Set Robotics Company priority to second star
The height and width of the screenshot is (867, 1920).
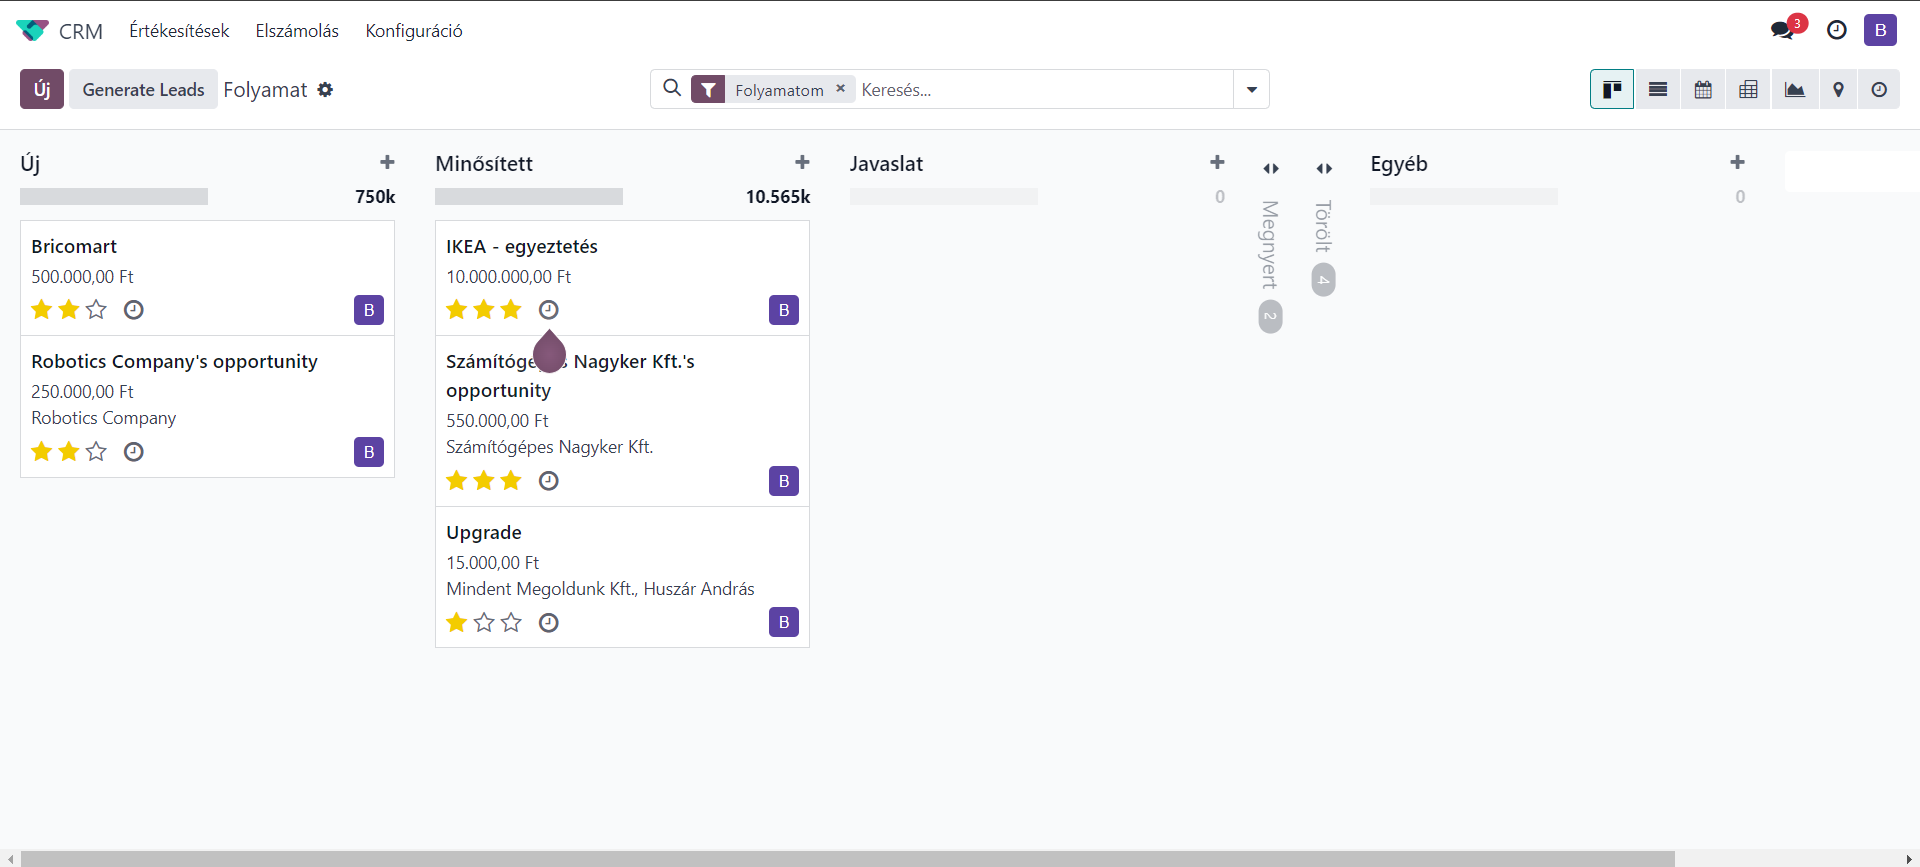click(69, 452)
